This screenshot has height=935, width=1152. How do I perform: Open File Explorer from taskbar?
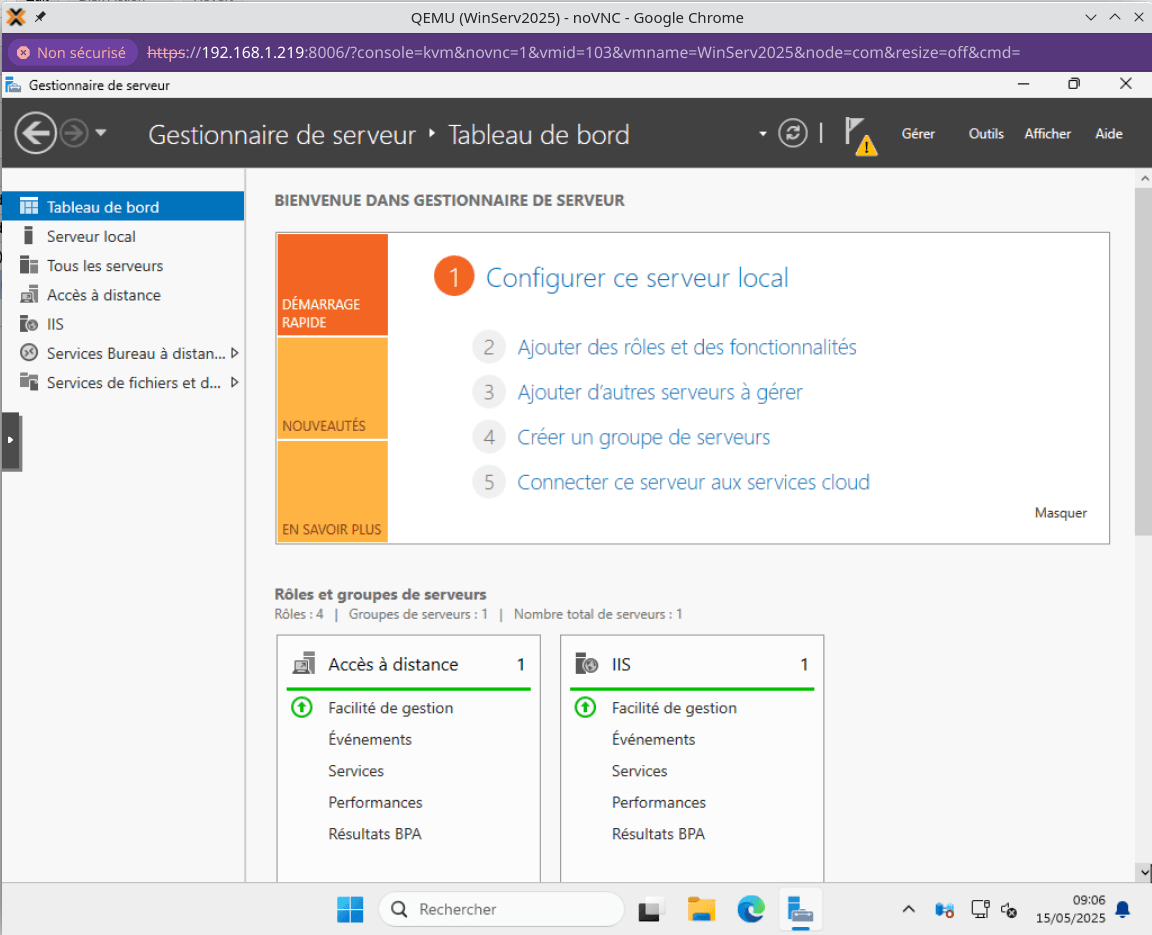tap(701, 909)
